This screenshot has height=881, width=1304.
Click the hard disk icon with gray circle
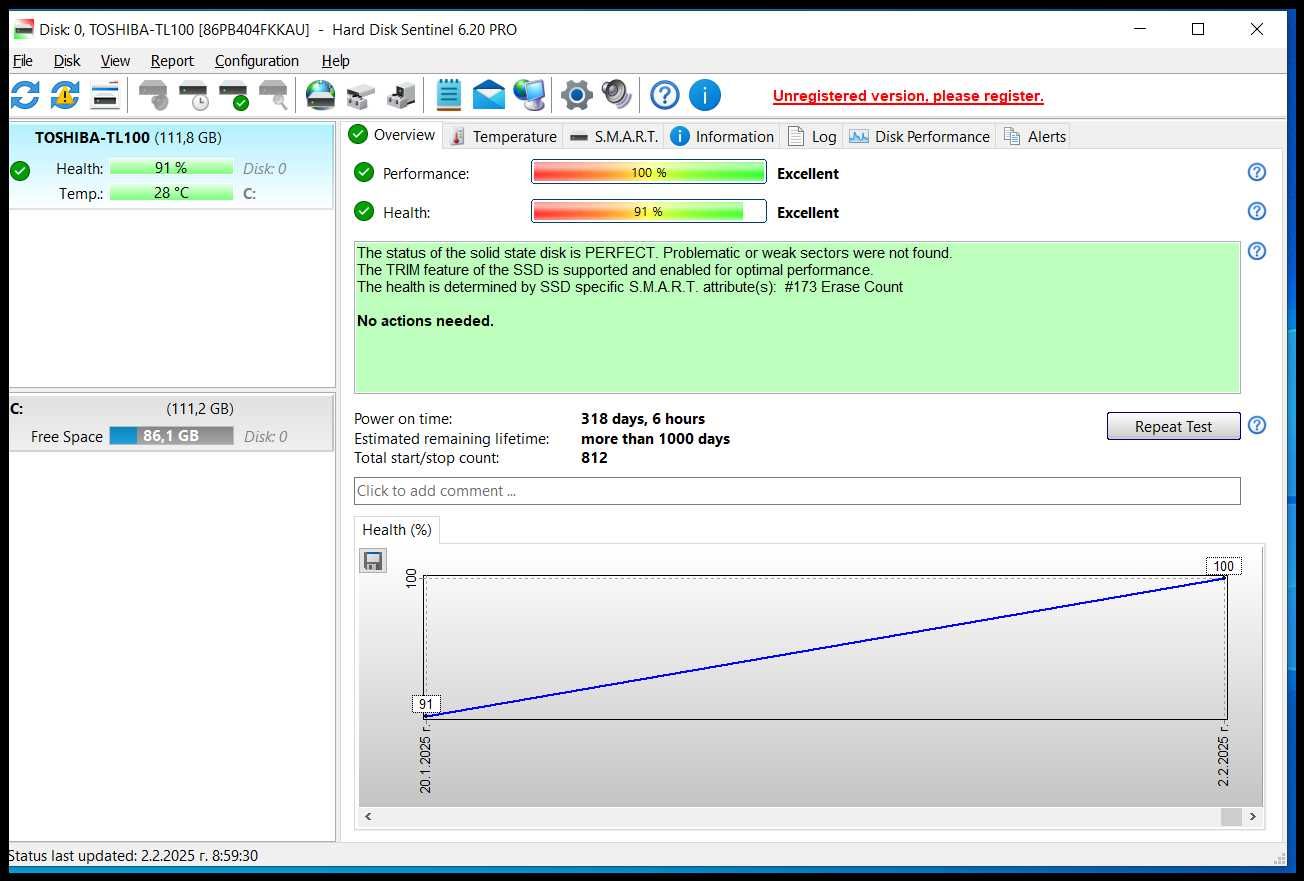(153, 96)
